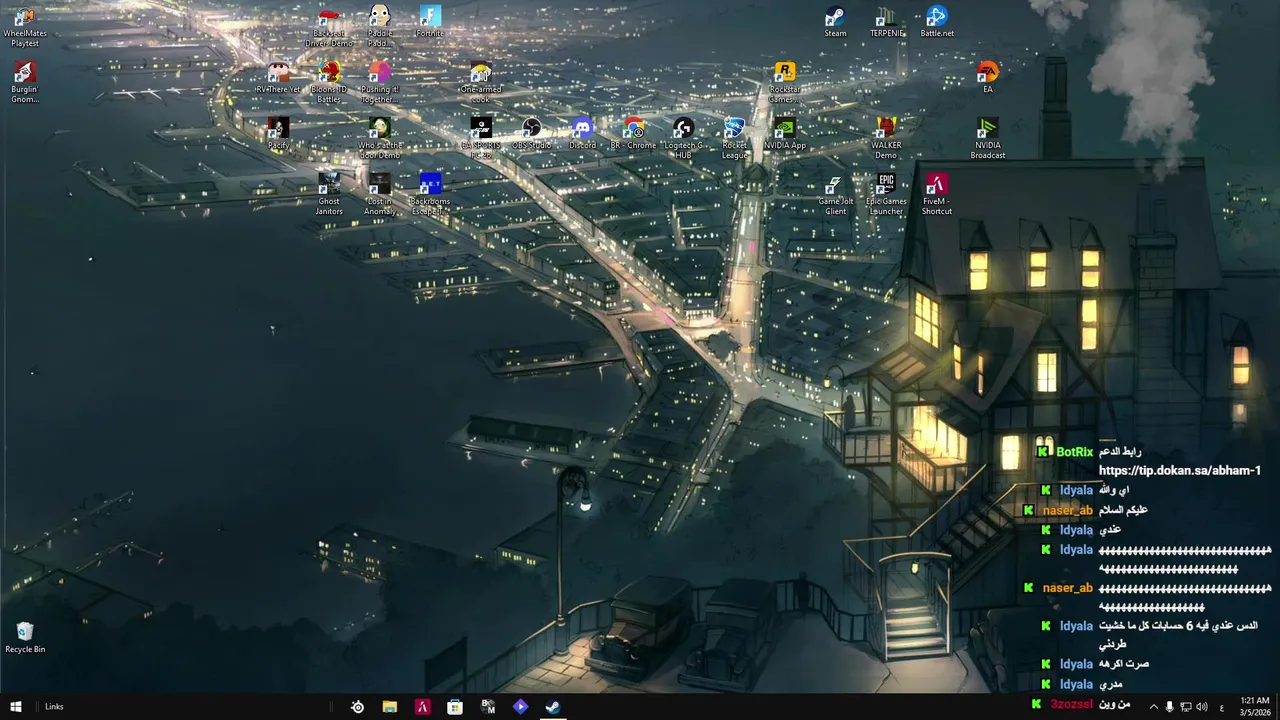This screenshot has height=720, width=1280.
Task: Launch the Game Jolt Client shortcut
Action: 835,195
